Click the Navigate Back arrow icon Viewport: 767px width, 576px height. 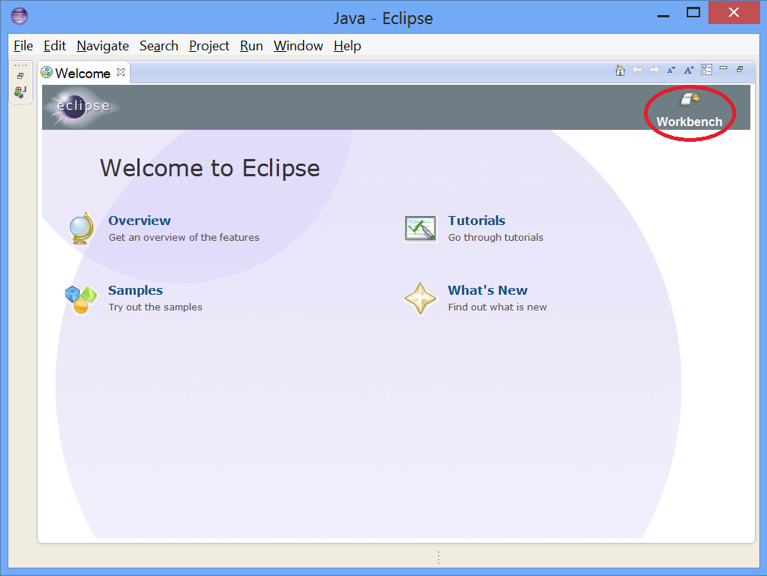pos(637,70)
